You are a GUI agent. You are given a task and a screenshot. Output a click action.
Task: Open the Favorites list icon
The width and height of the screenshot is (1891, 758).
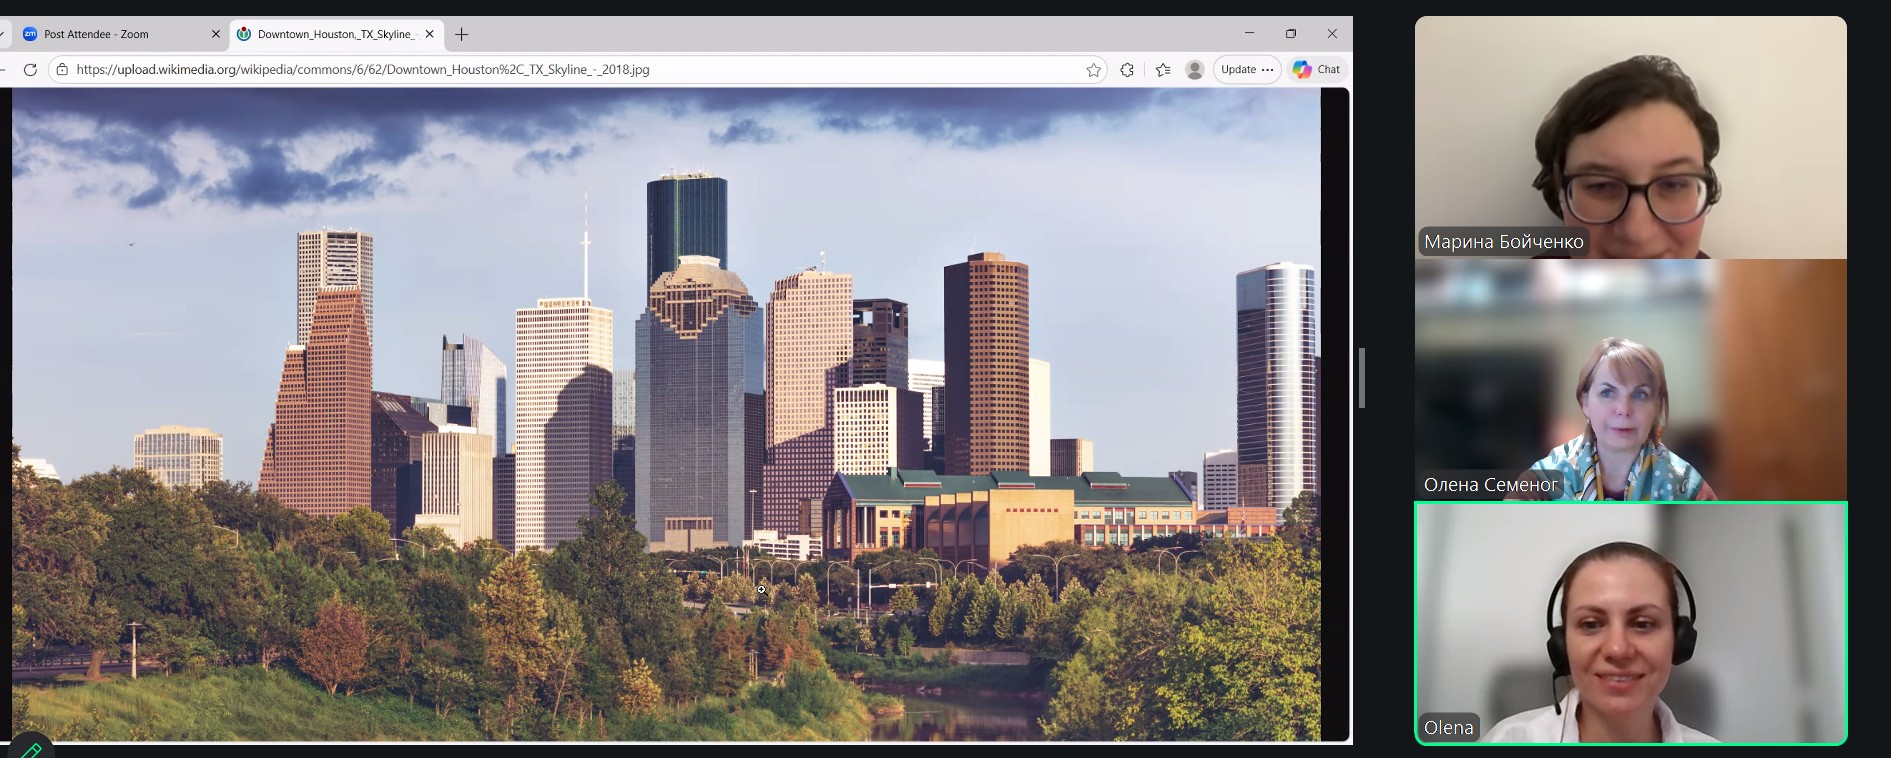point(1162,70)
